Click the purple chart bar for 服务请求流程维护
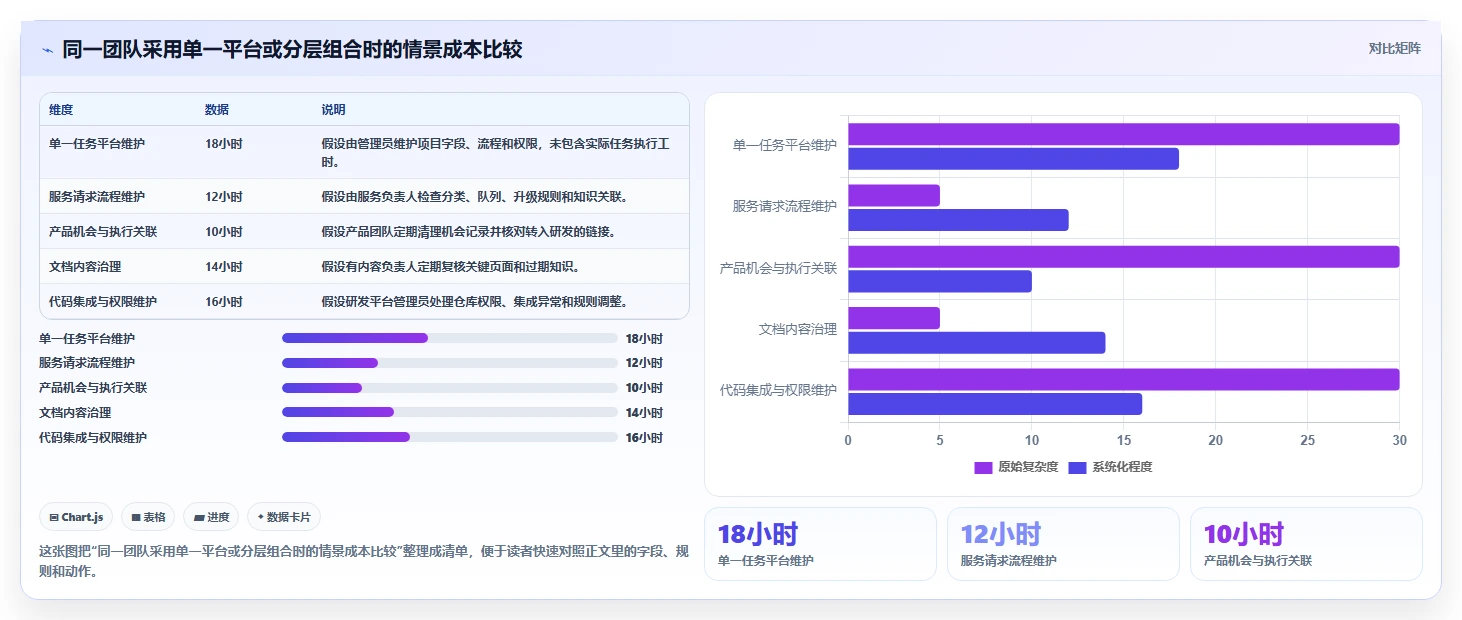The width and height of the screenshot is (1462, 620). pyautogui.click(x=894, y=195)
